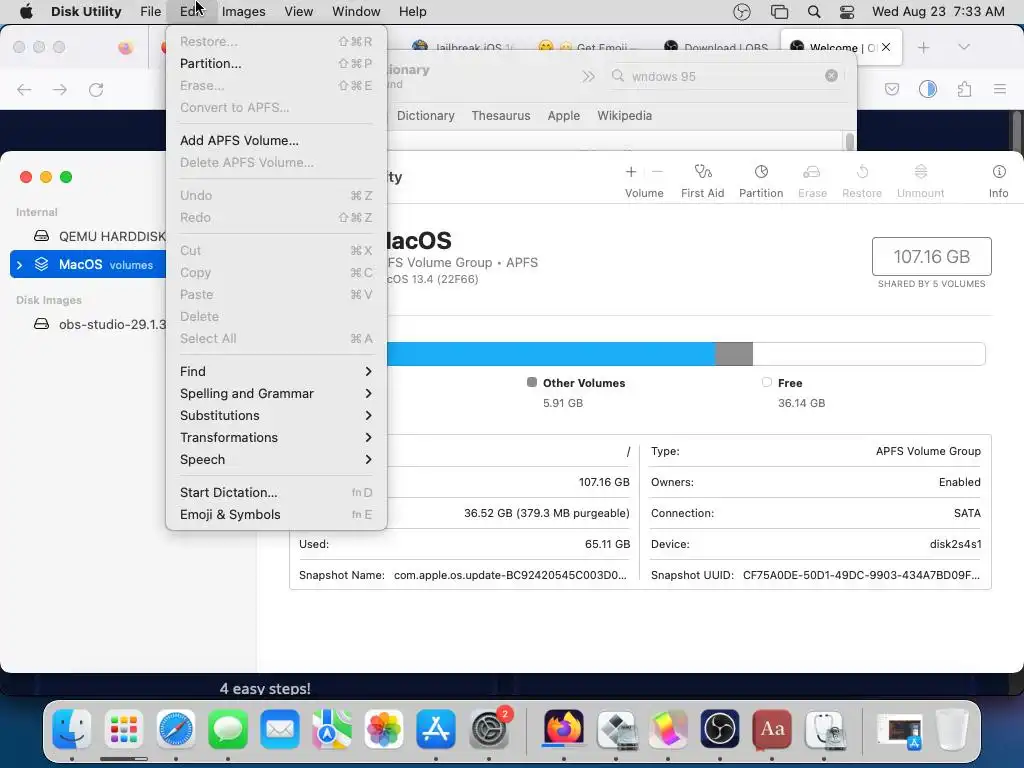The height and width of the screenshot is (768, 1024).
Task: Open the Images menu
Action: (244, 12)
